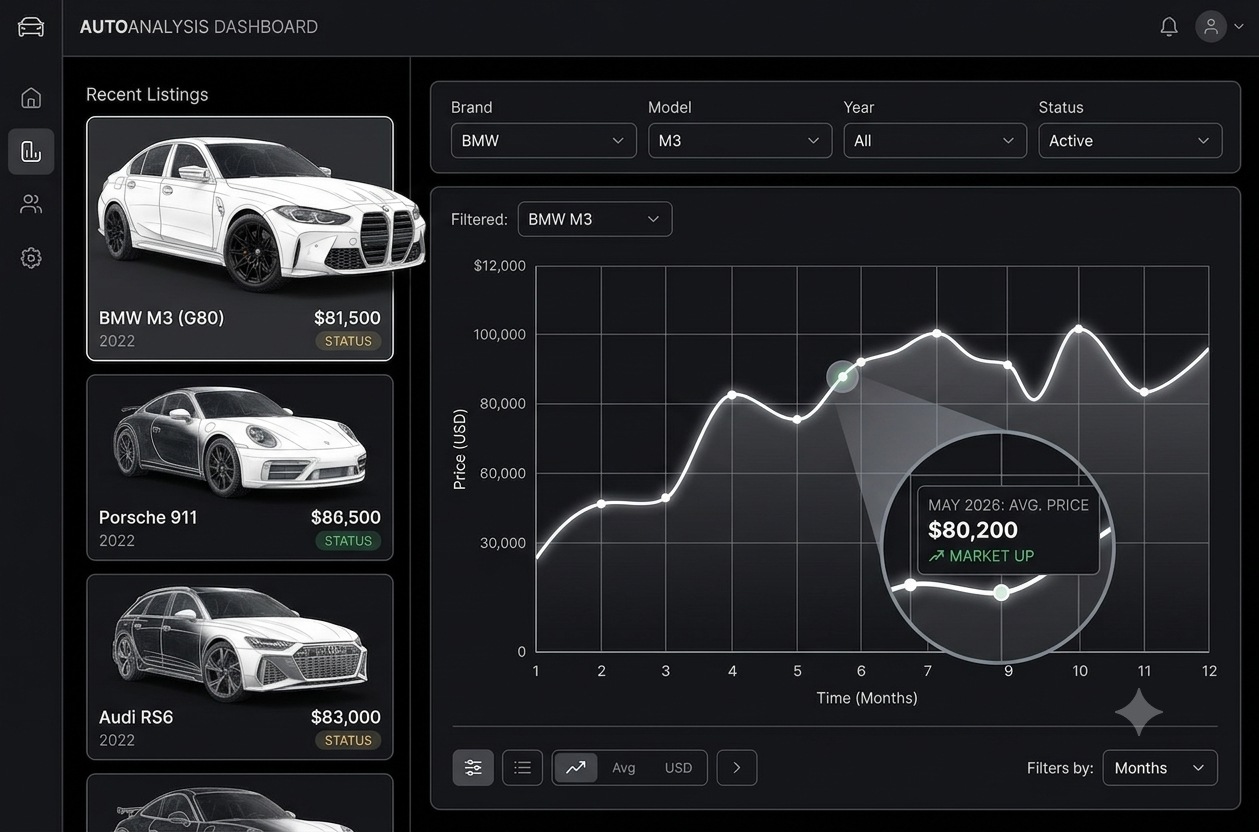Open the notifications bell

[x=1169, y=27]
